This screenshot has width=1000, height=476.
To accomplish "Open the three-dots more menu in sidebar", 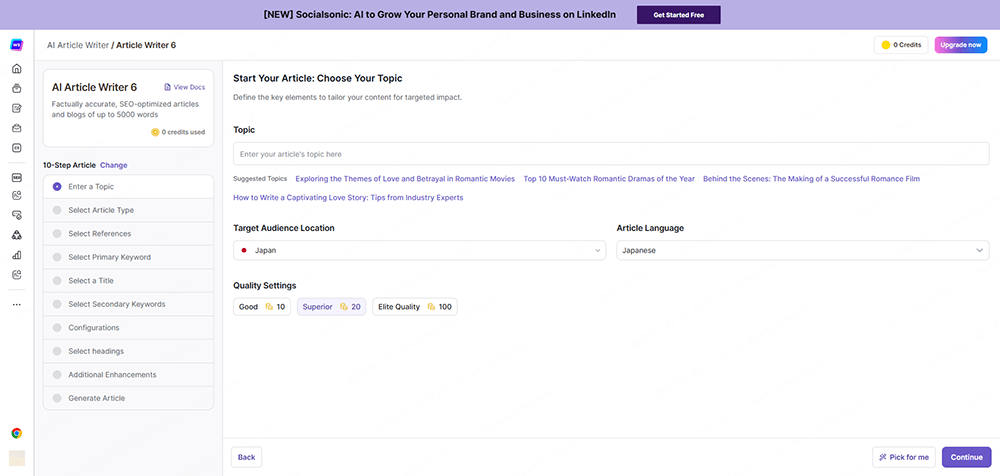I will tap(17, 304).
